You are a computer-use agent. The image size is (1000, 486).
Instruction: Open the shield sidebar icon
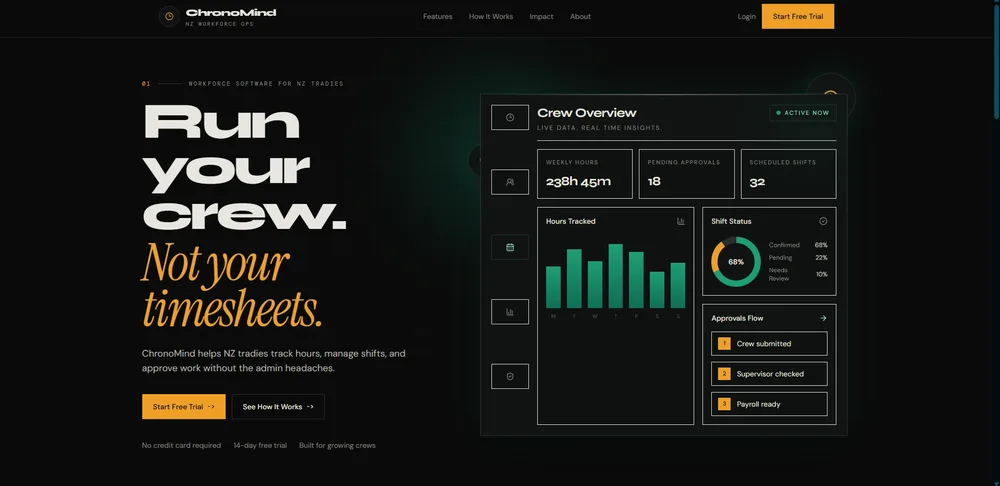[510, 376]
